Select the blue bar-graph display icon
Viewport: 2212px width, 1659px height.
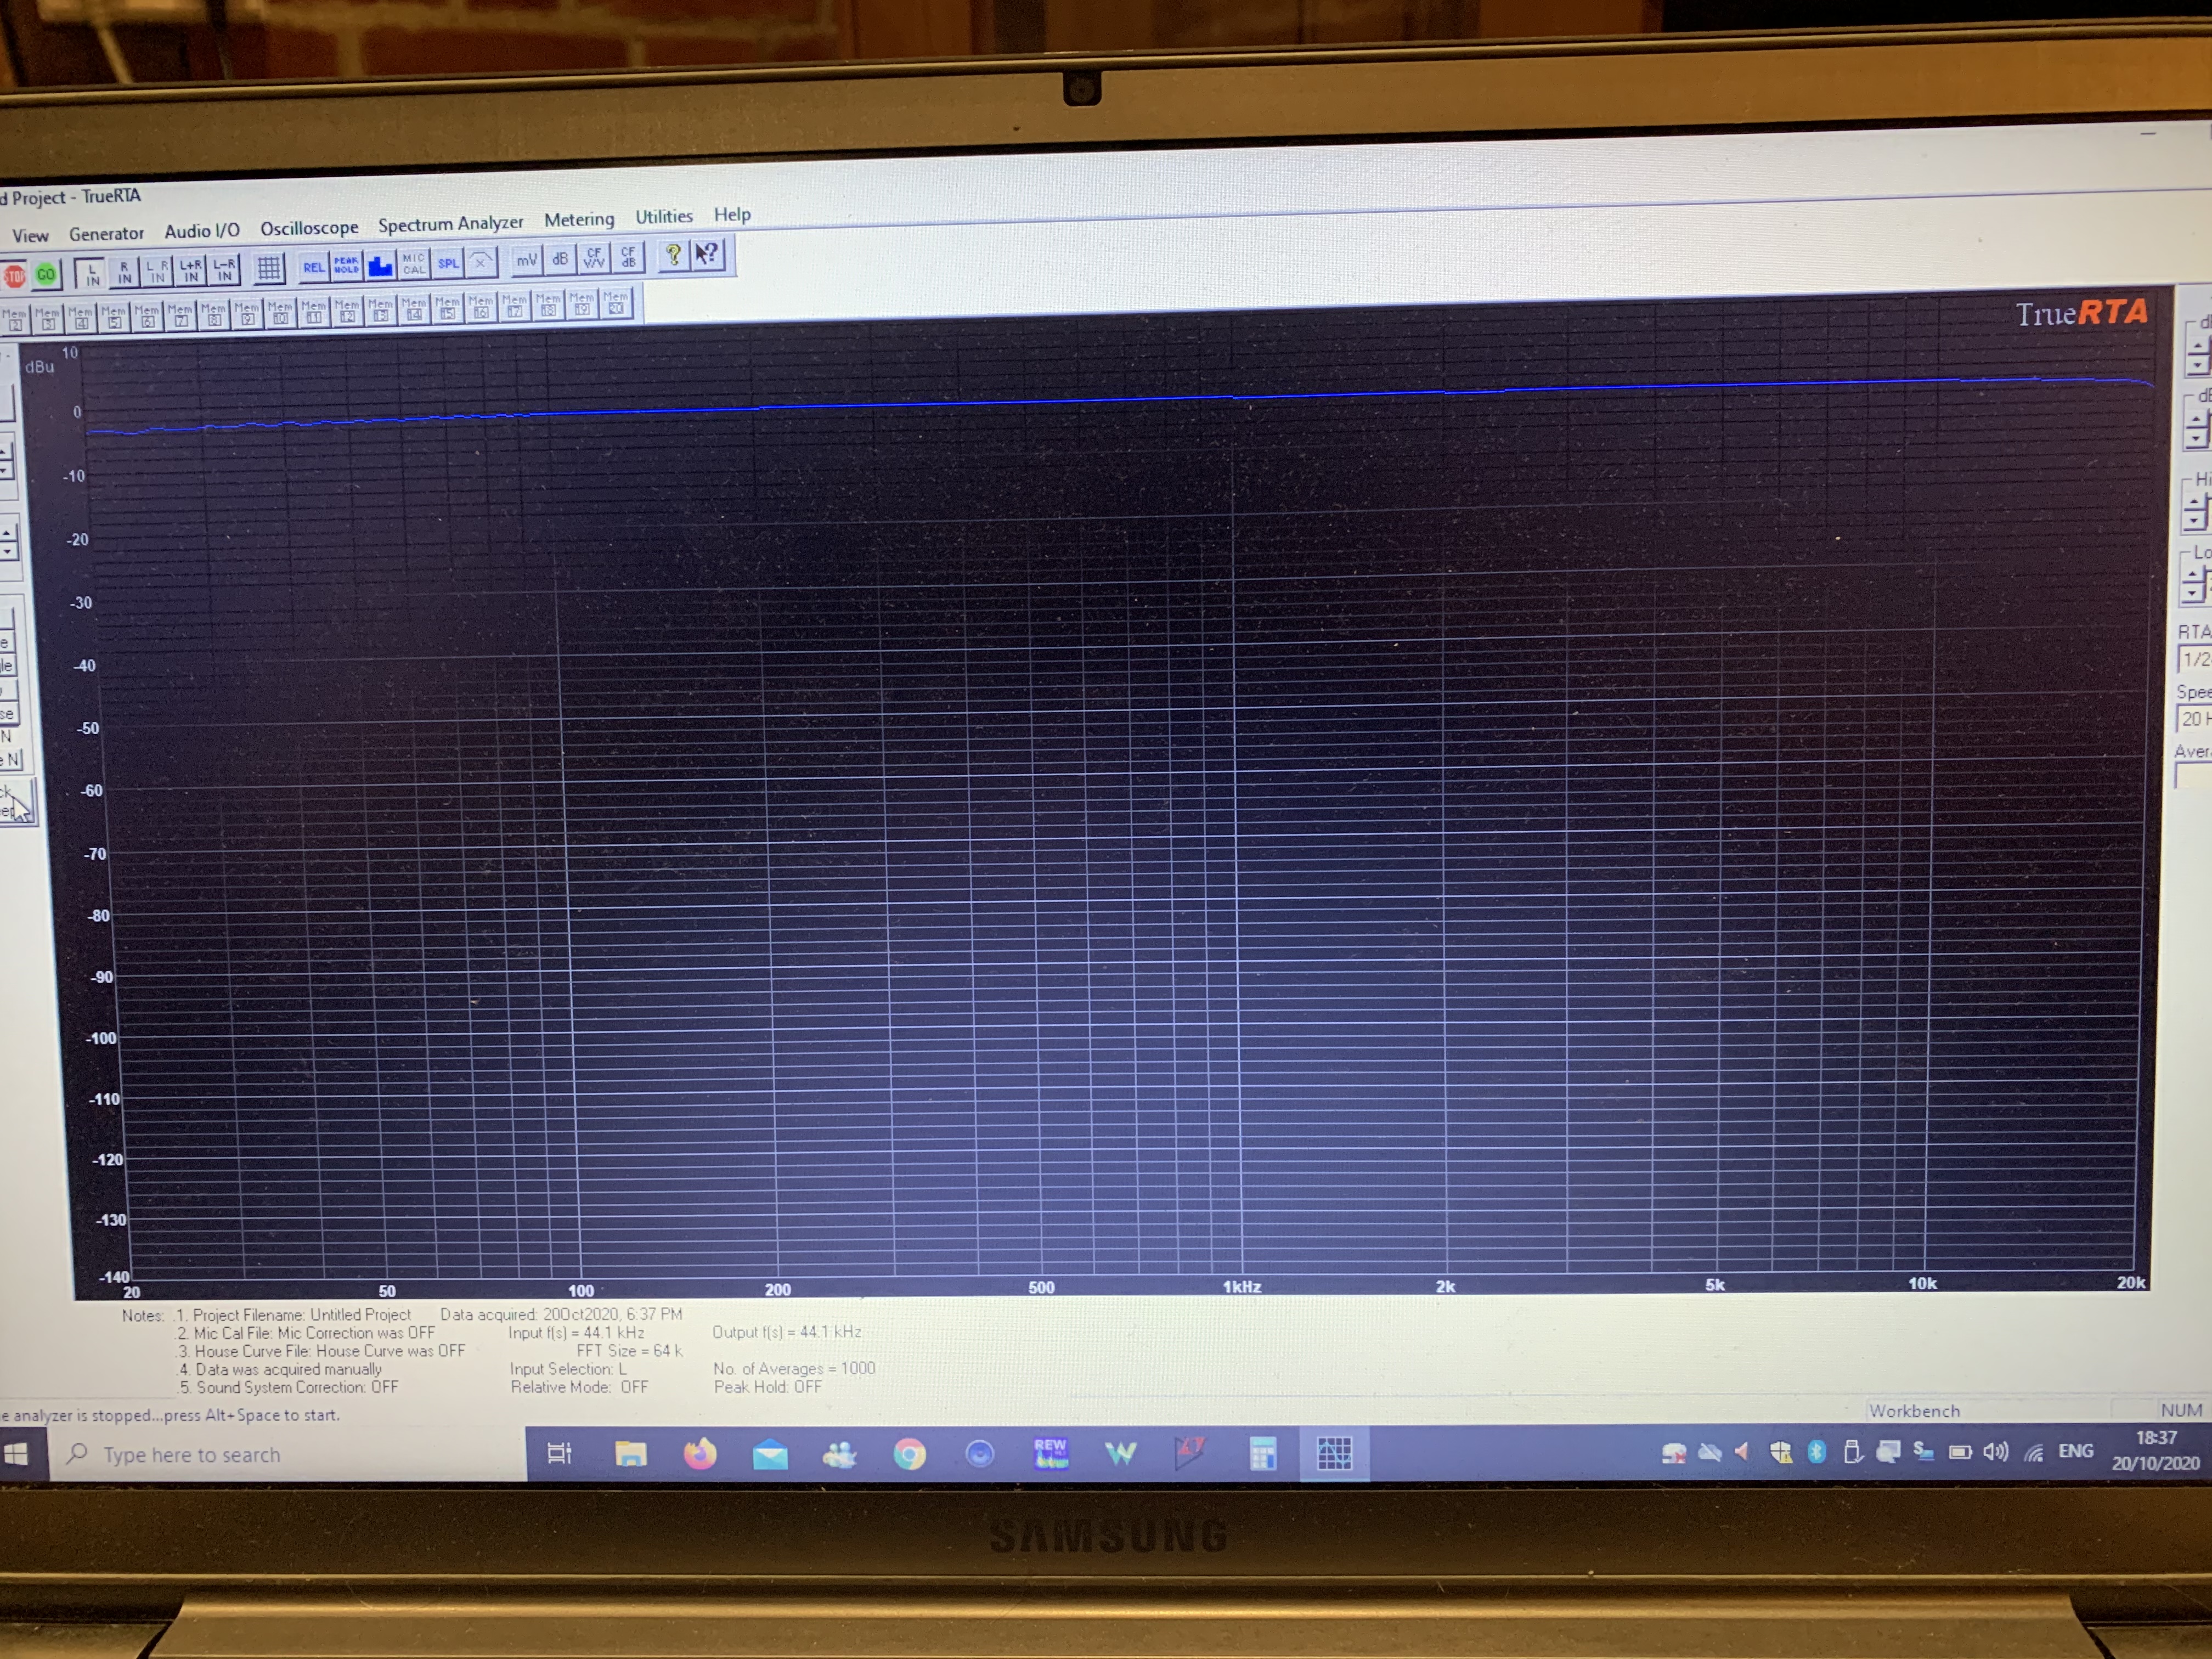click(x=380, y=265)
